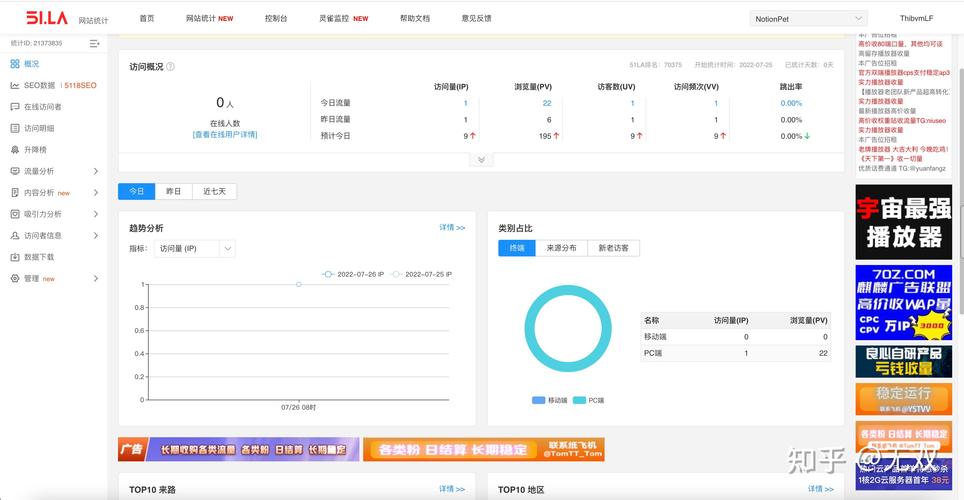Click the 升降榜 ranking icon

coord(15,150)
